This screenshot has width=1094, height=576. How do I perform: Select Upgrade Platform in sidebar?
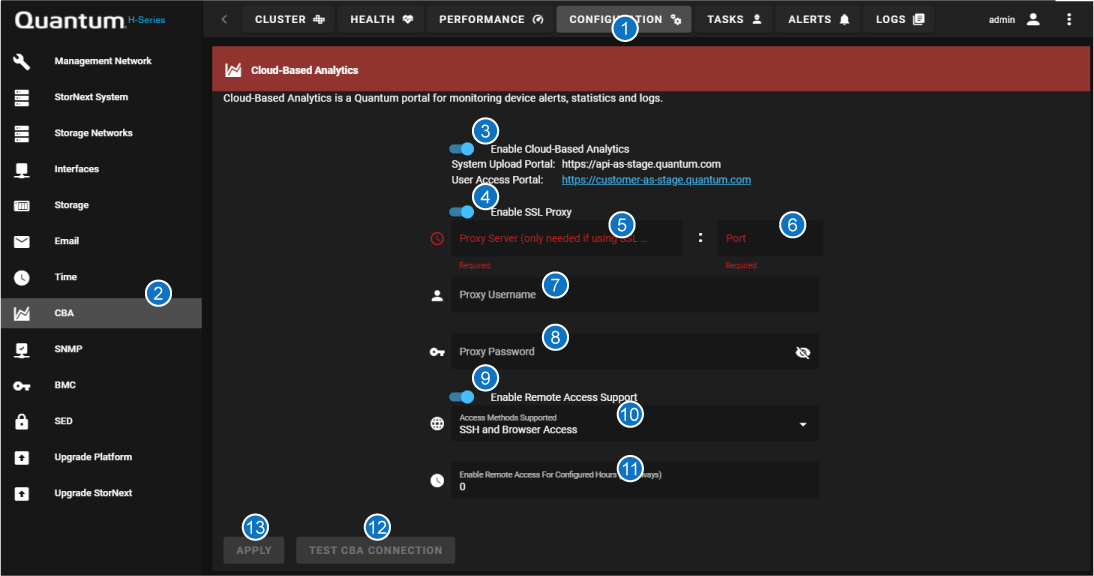point(101,457)
